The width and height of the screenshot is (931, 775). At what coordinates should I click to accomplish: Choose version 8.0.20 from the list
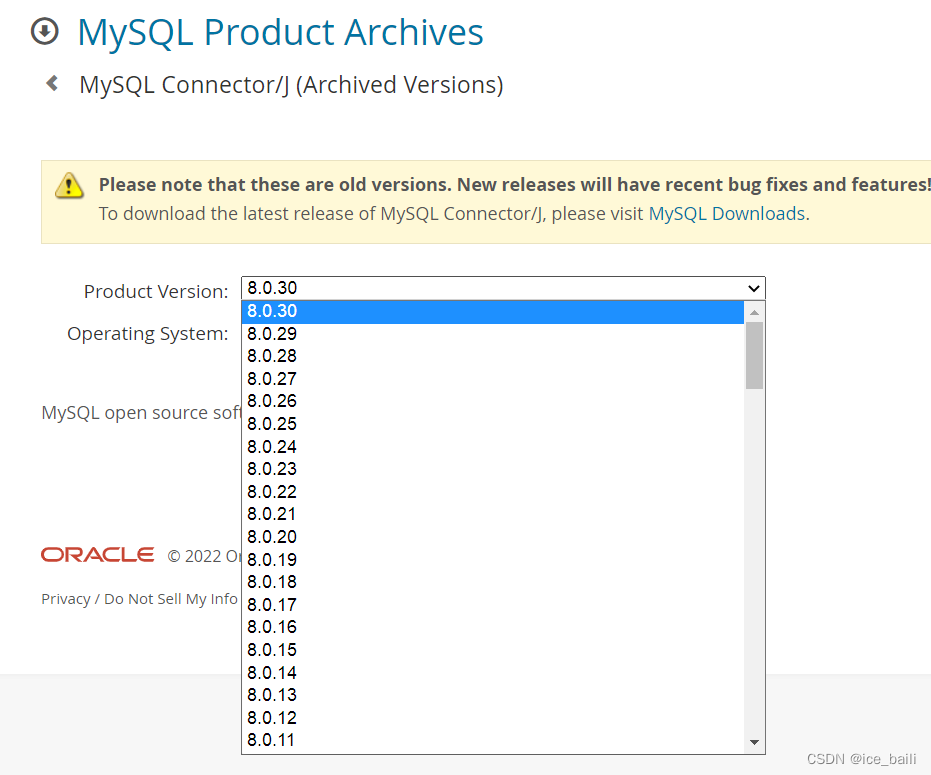point(272,537)
